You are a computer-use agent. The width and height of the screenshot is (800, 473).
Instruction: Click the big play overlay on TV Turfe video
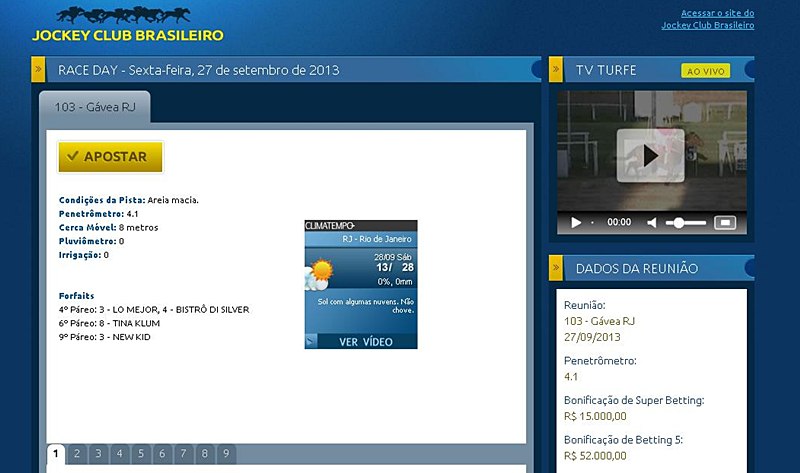point(651,156)
